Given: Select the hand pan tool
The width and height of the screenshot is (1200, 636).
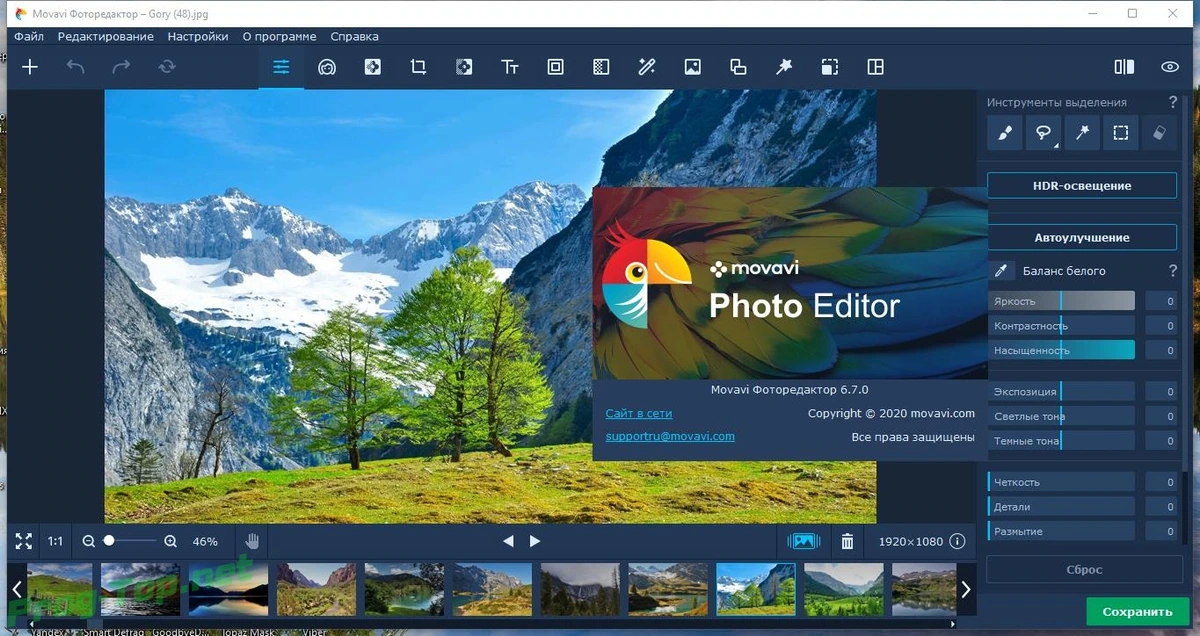Looking at the screenshot, I should click(253, 541).
